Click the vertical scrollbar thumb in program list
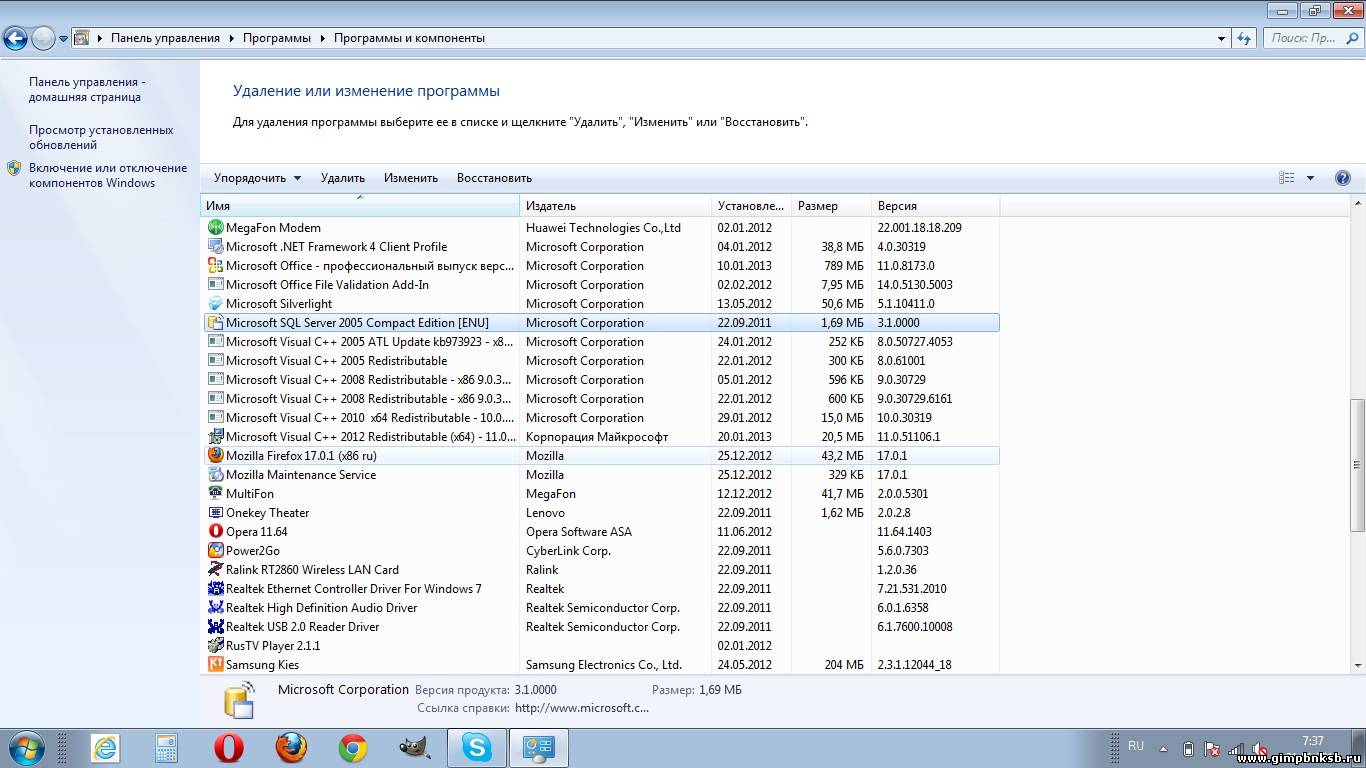This screenshot has width=1366, height=768. [1357, 466]
